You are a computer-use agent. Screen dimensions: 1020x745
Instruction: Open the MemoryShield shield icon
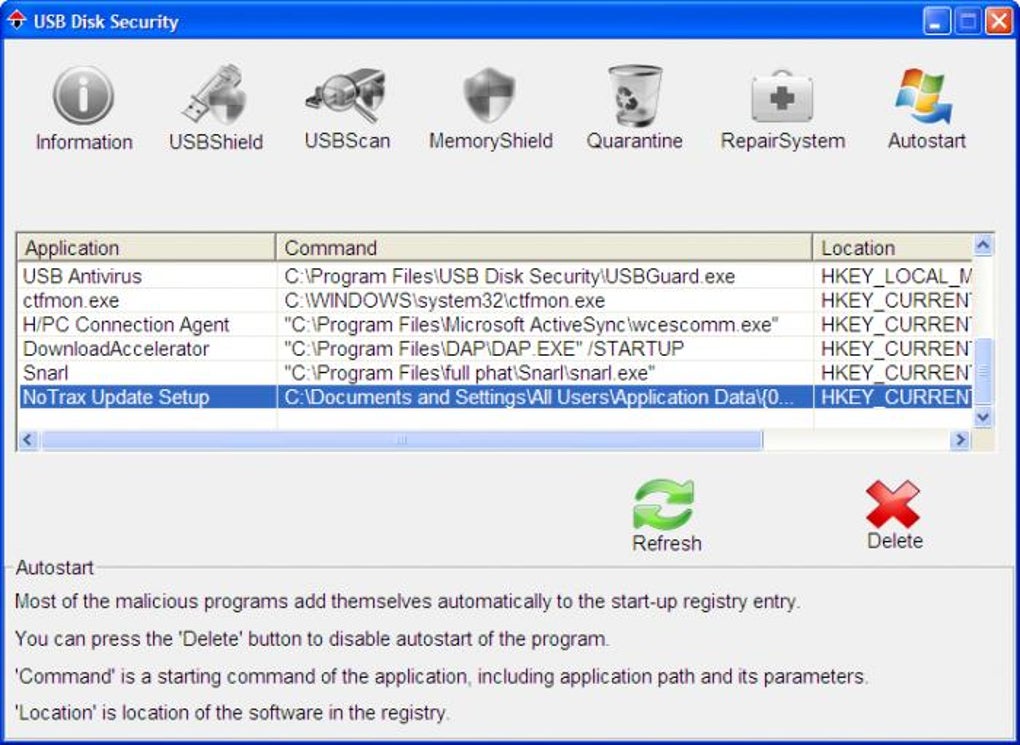tap(490, 96)
